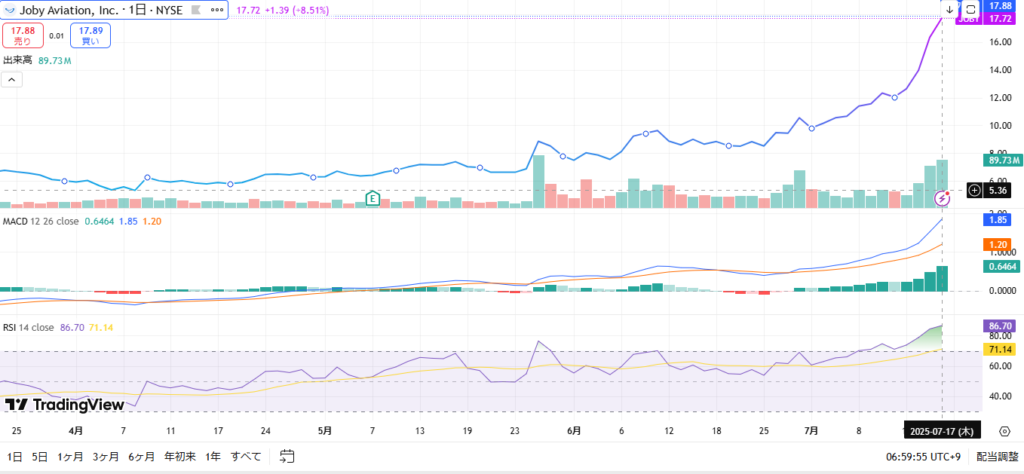1024x474 pixels.
Task: Collapse the indicator legend with chevron button
Action: [x=12, y=80]
